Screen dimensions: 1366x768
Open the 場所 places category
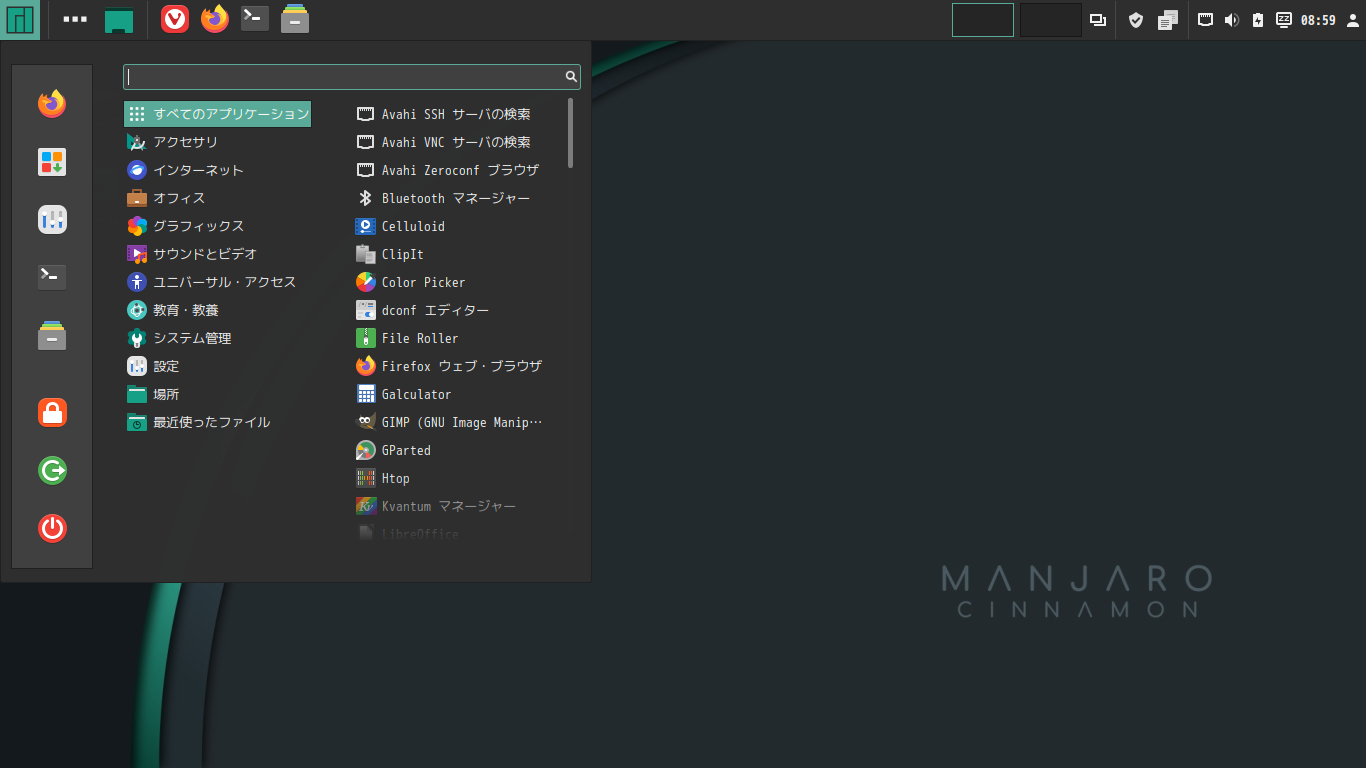[217, 394]
